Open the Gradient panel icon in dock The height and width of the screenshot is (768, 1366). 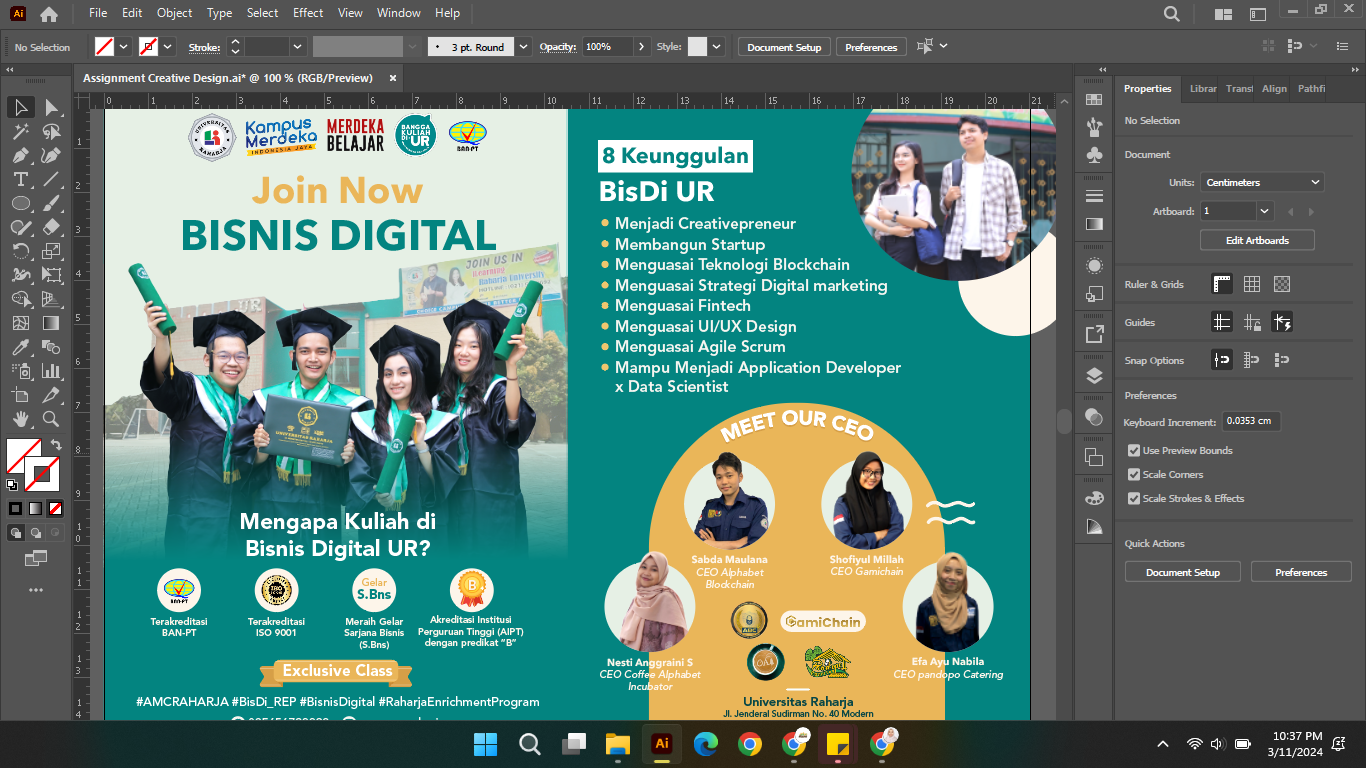click(x=1094, y=224)
